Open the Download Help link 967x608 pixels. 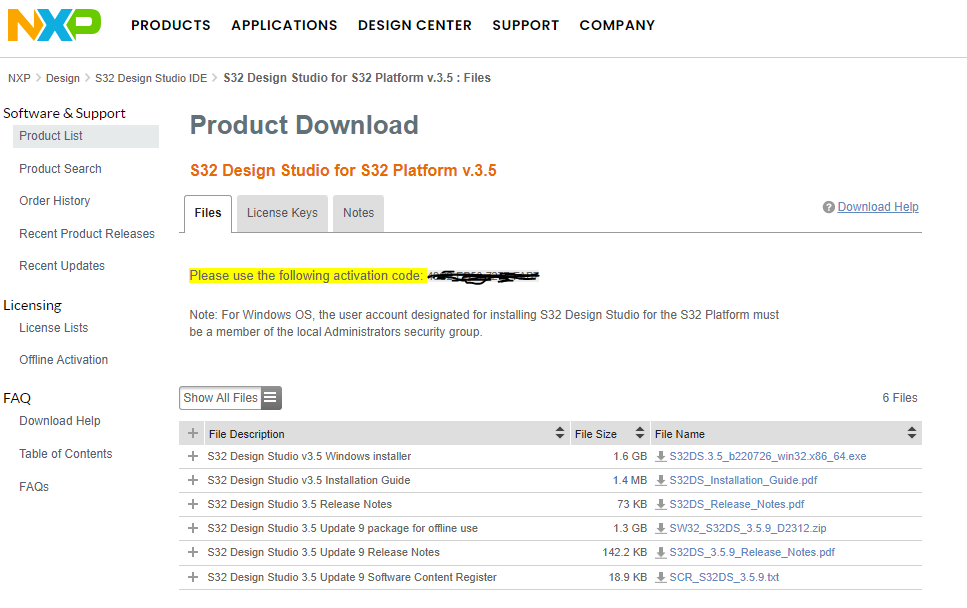click(x=877, y=207)
